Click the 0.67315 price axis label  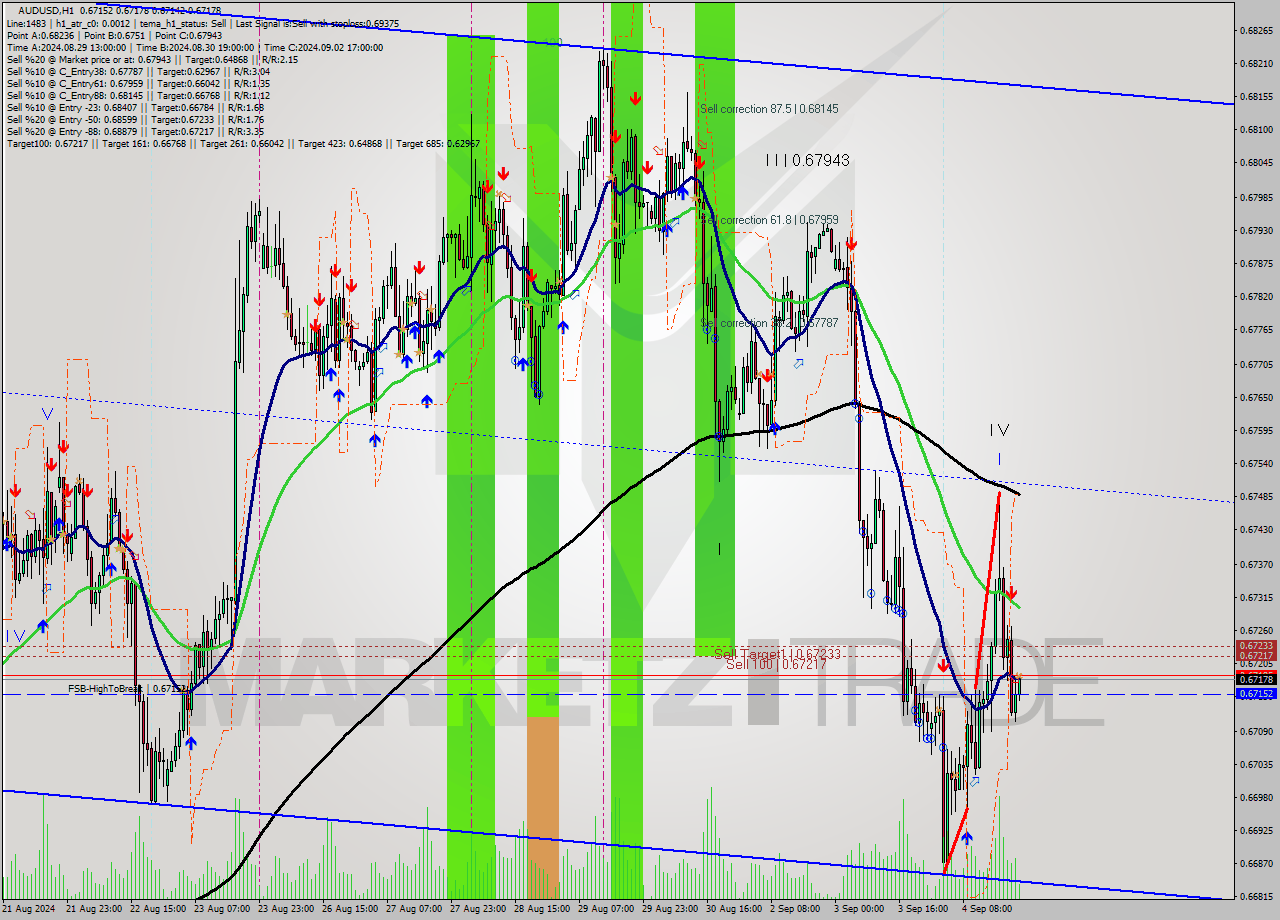[1256, 598]
